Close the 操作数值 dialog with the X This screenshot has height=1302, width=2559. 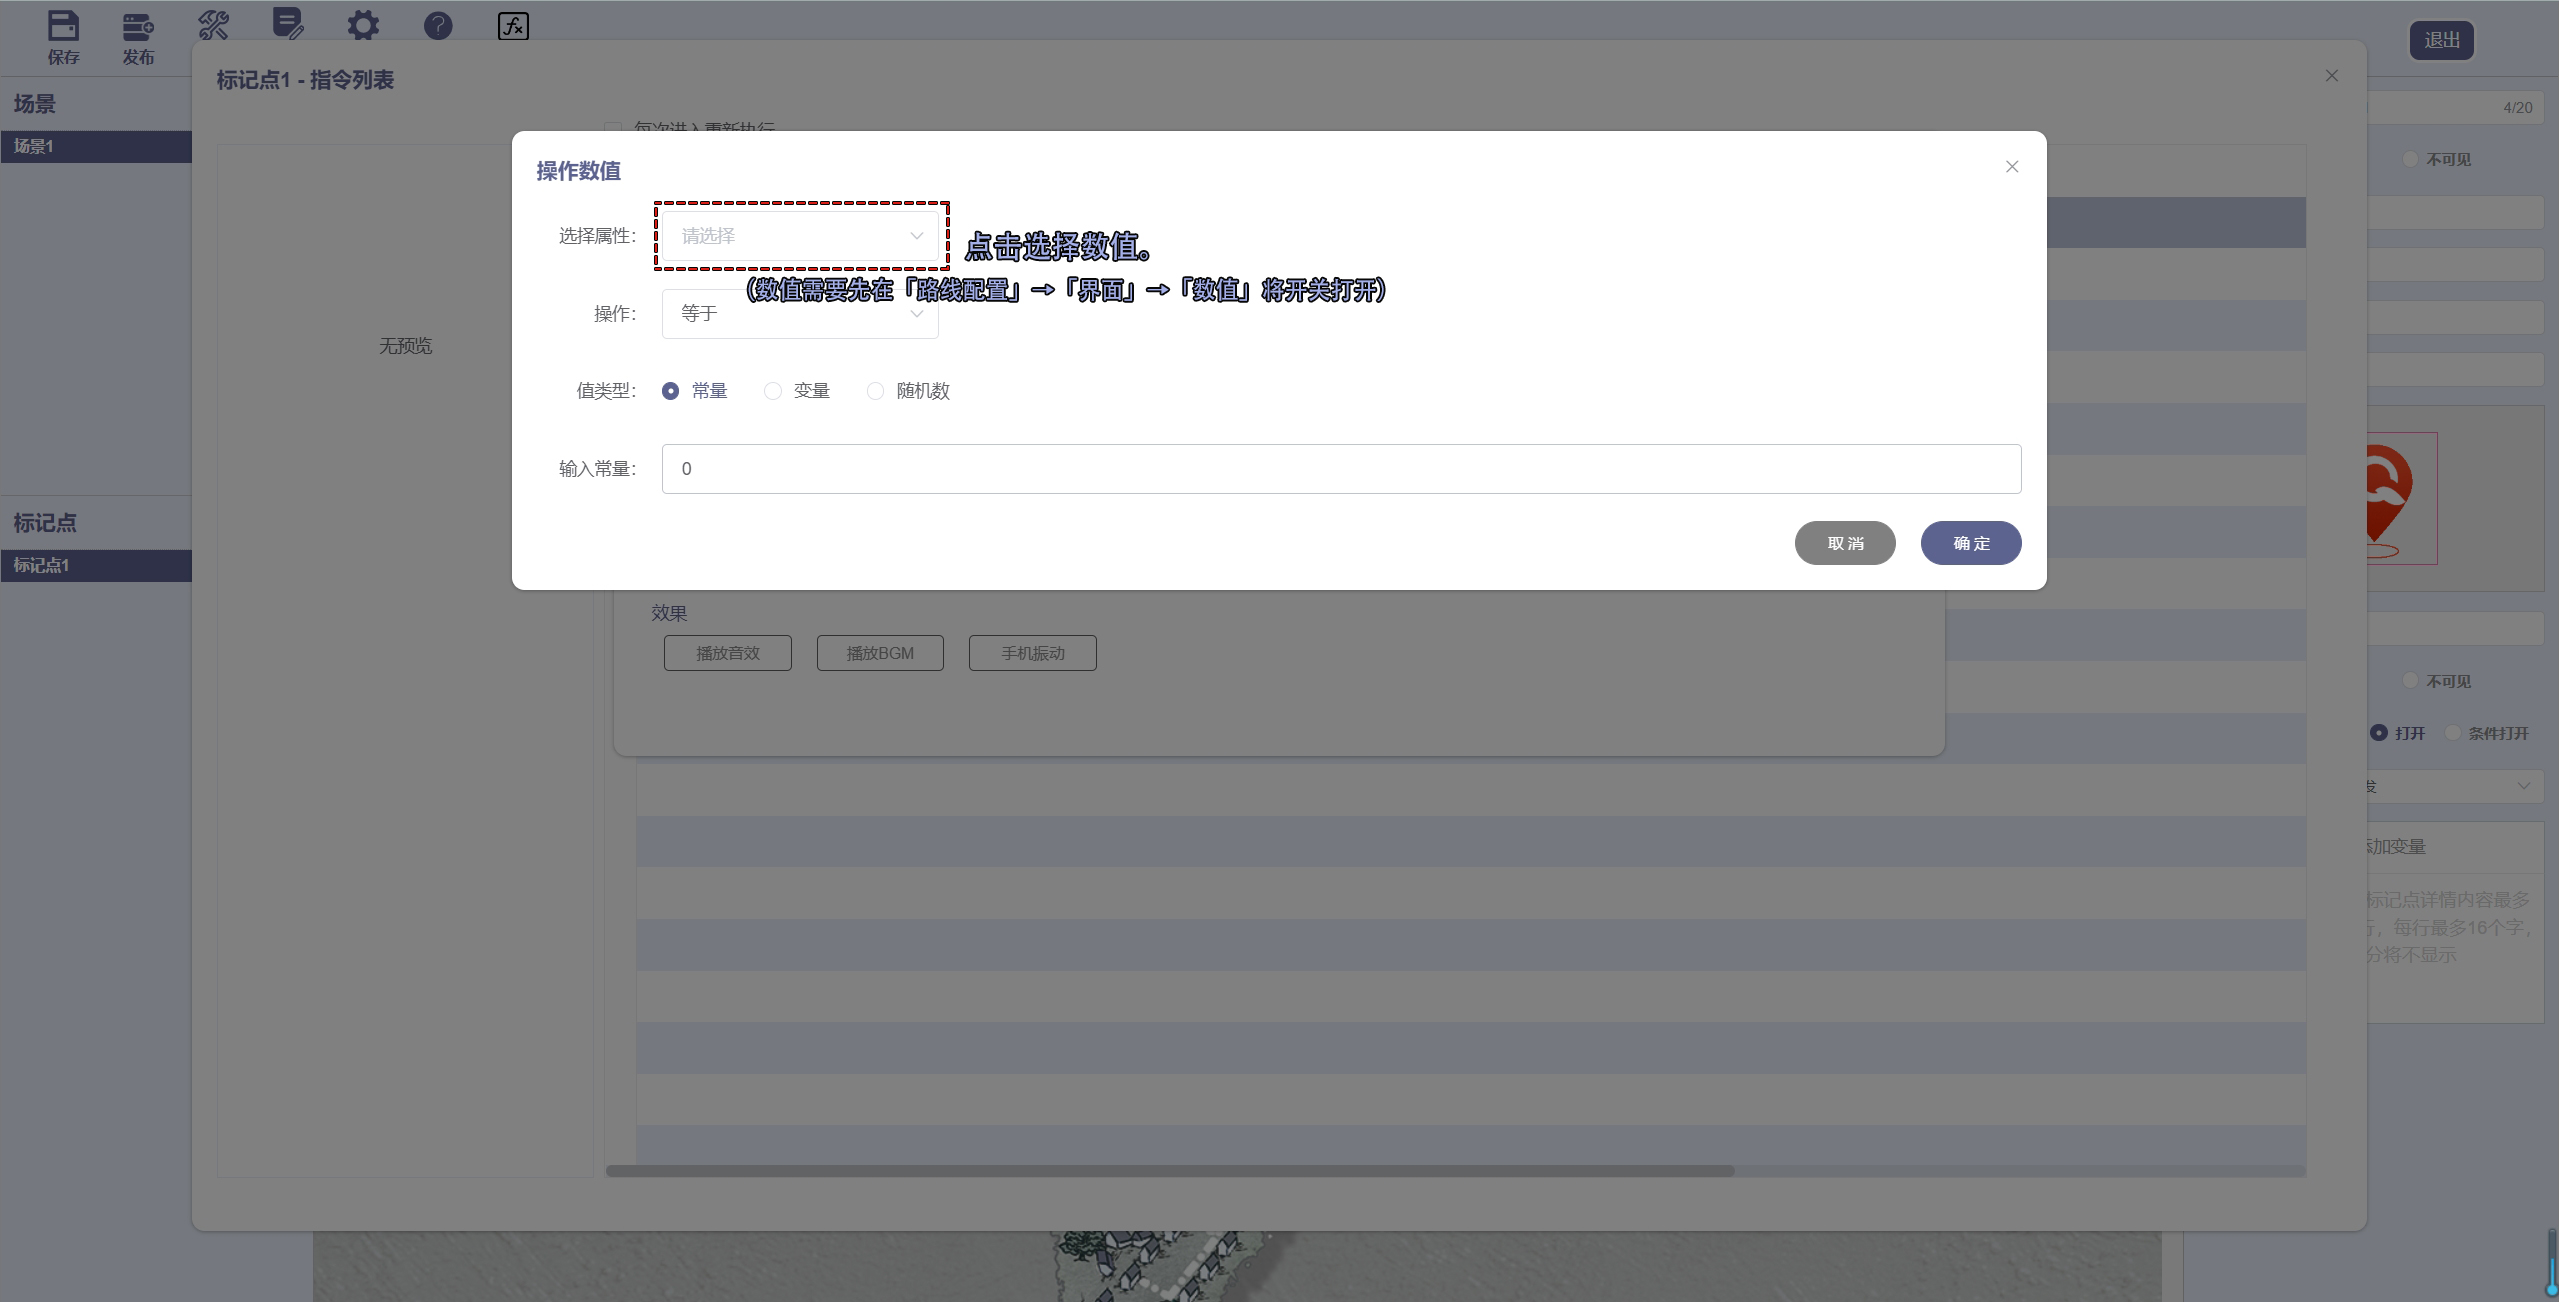2012,167
